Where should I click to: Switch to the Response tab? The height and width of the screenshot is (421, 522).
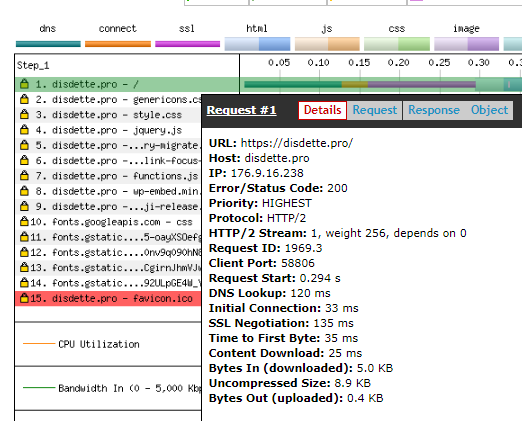click(434, 110)
